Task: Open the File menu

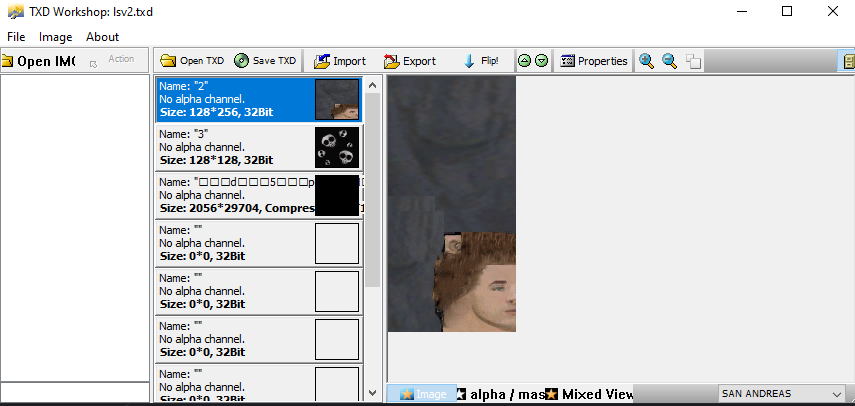Action: point(16,37)
